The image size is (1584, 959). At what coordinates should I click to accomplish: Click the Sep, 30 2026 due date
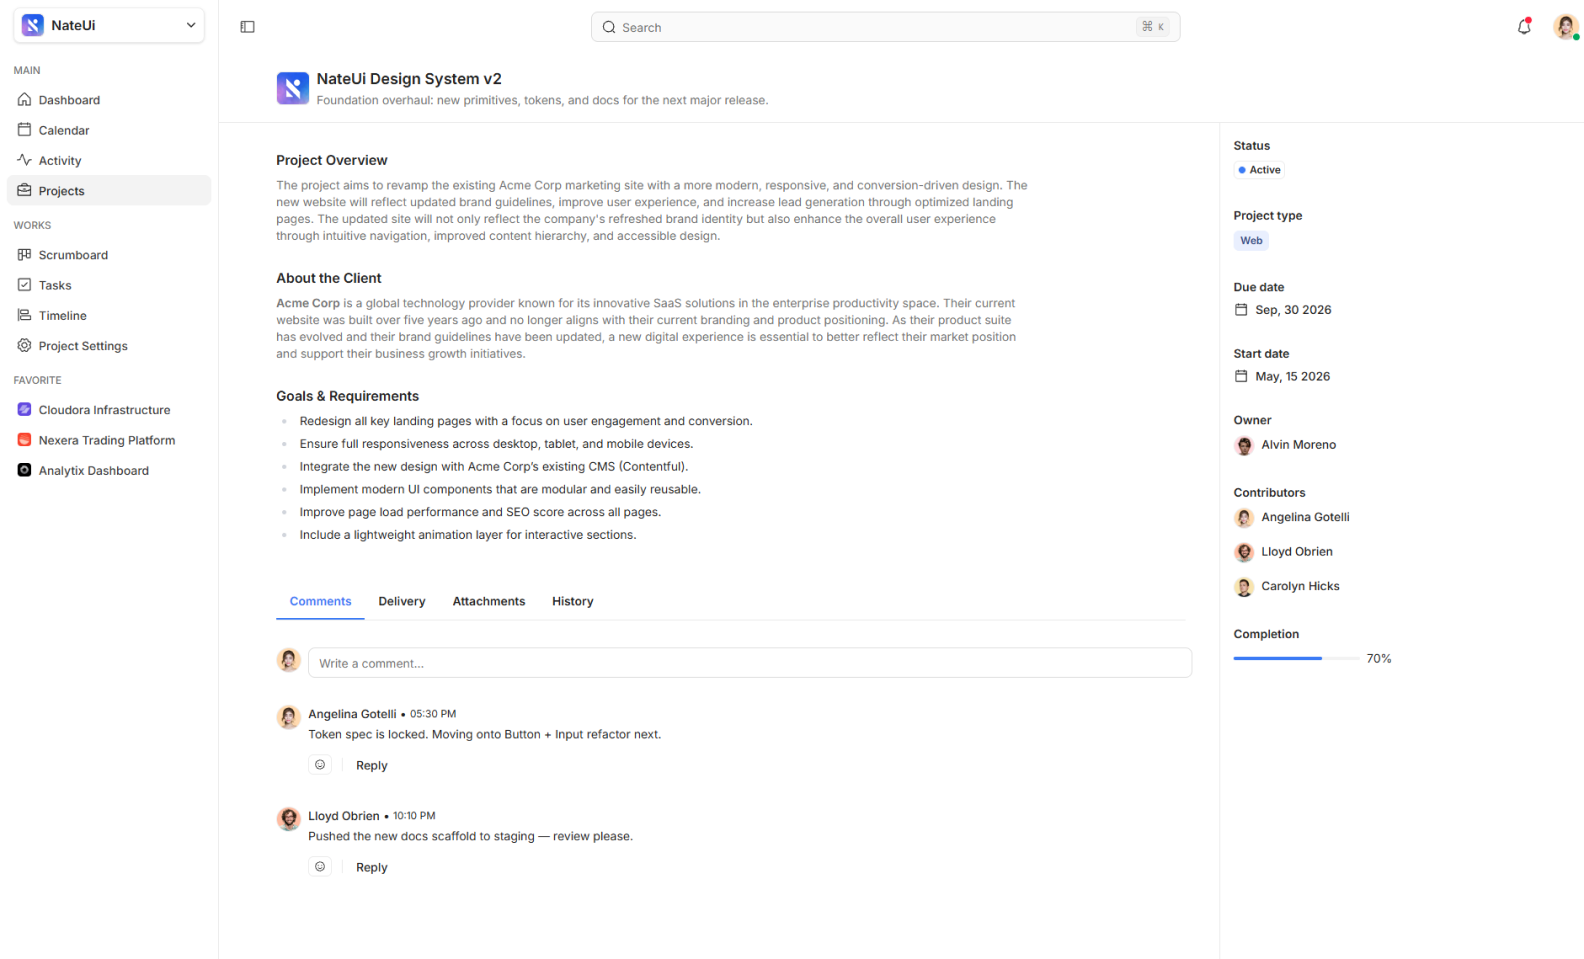point(1294,310)
